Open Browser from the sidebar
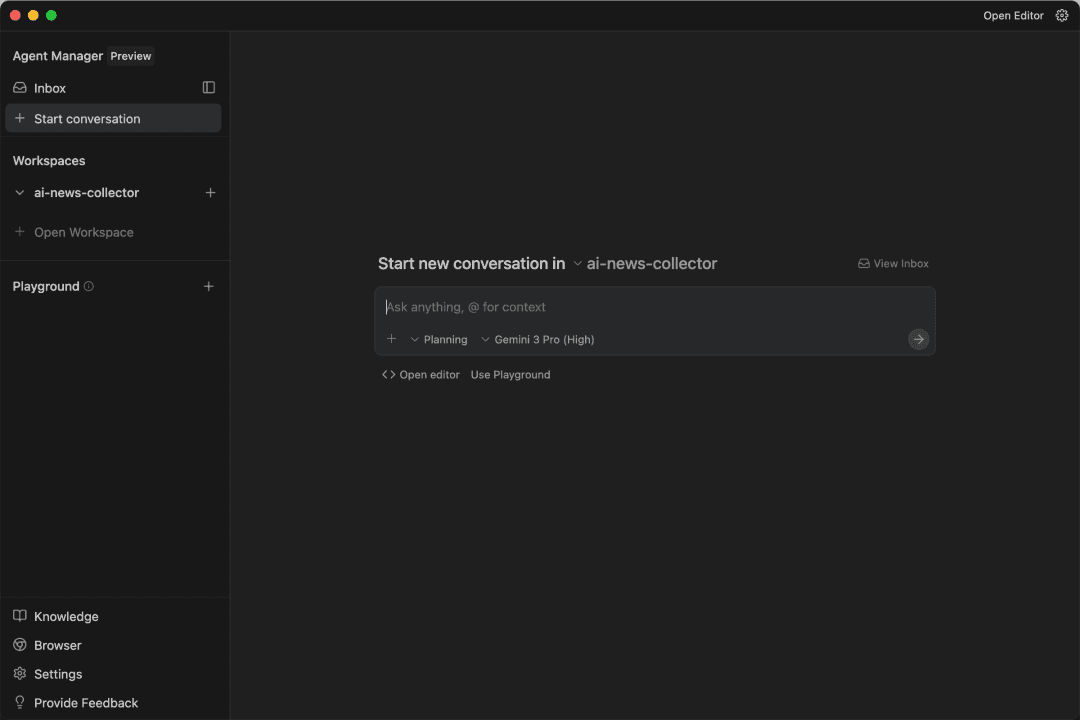Screen dimensions: 1080x720 pos(57,646)
